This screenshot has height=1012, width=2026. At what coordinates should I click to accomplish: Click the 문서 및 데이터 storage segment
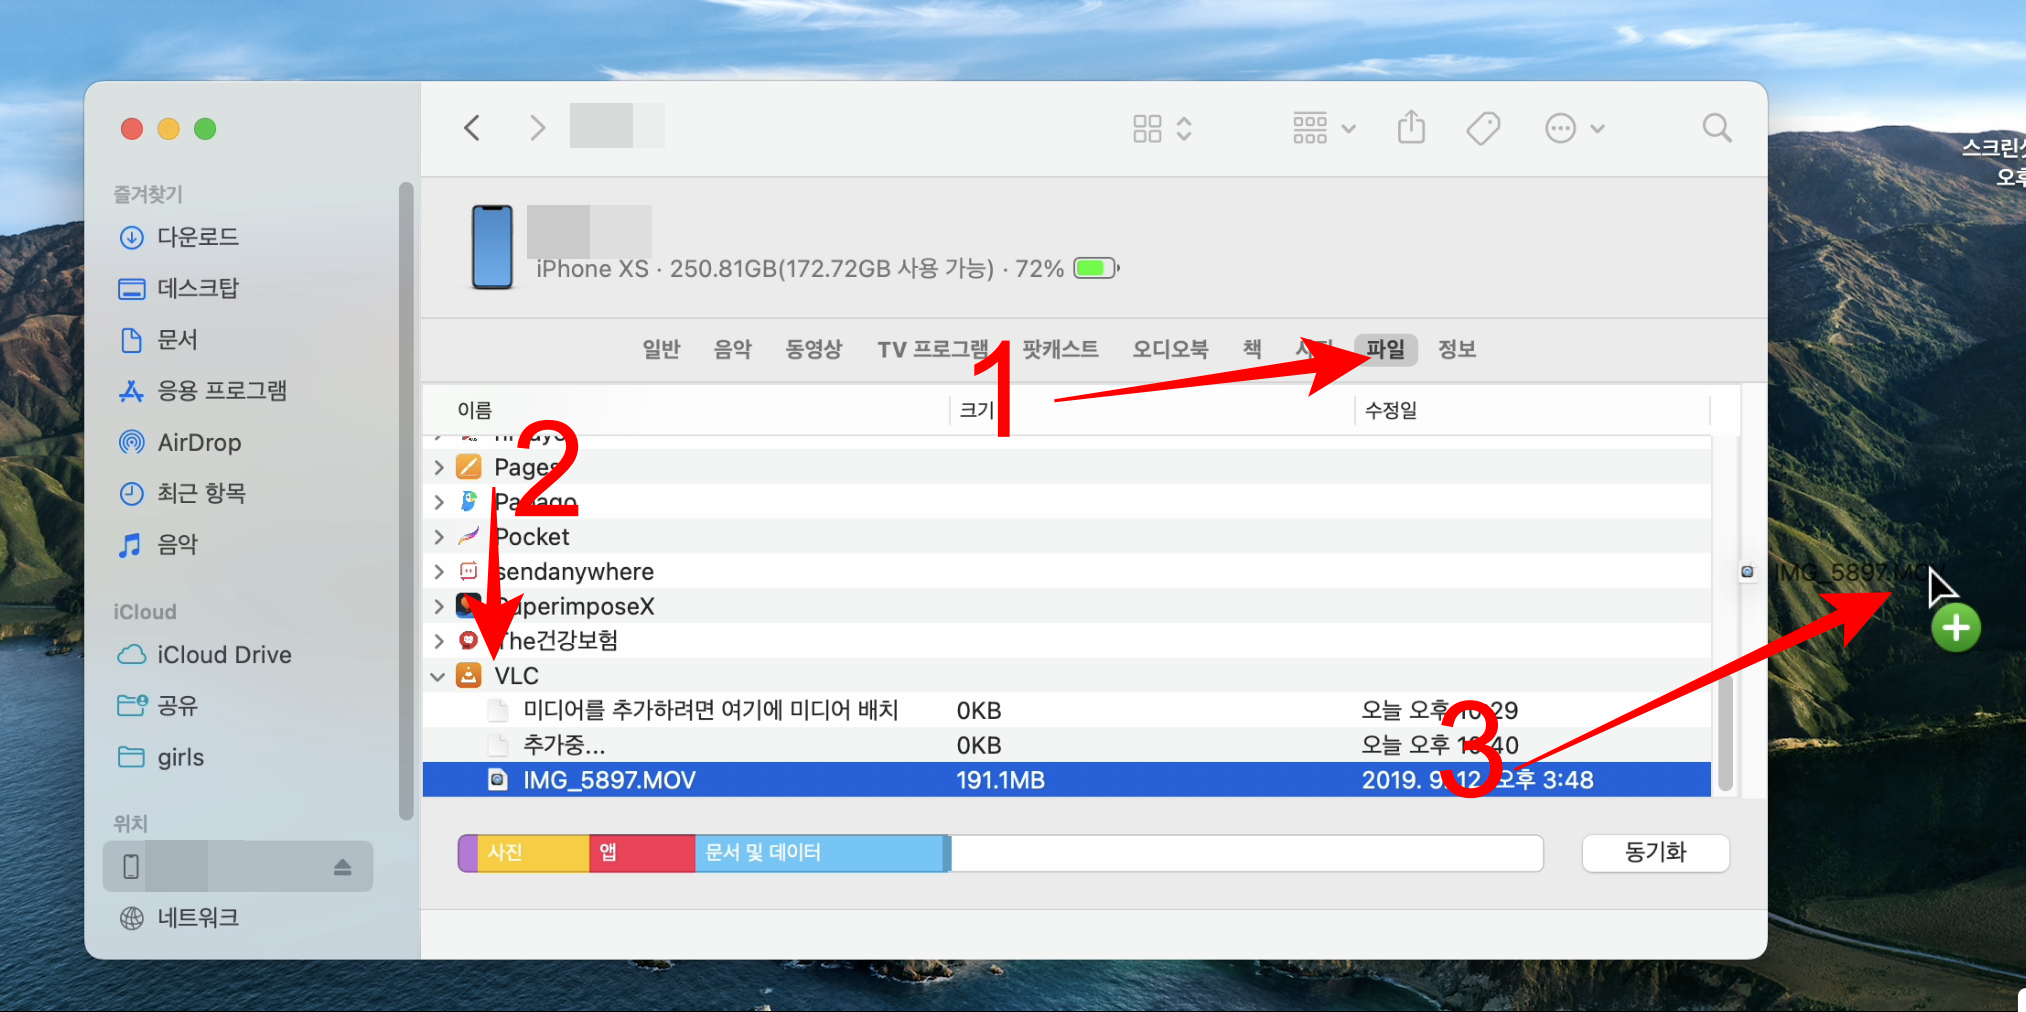[819, 853]
